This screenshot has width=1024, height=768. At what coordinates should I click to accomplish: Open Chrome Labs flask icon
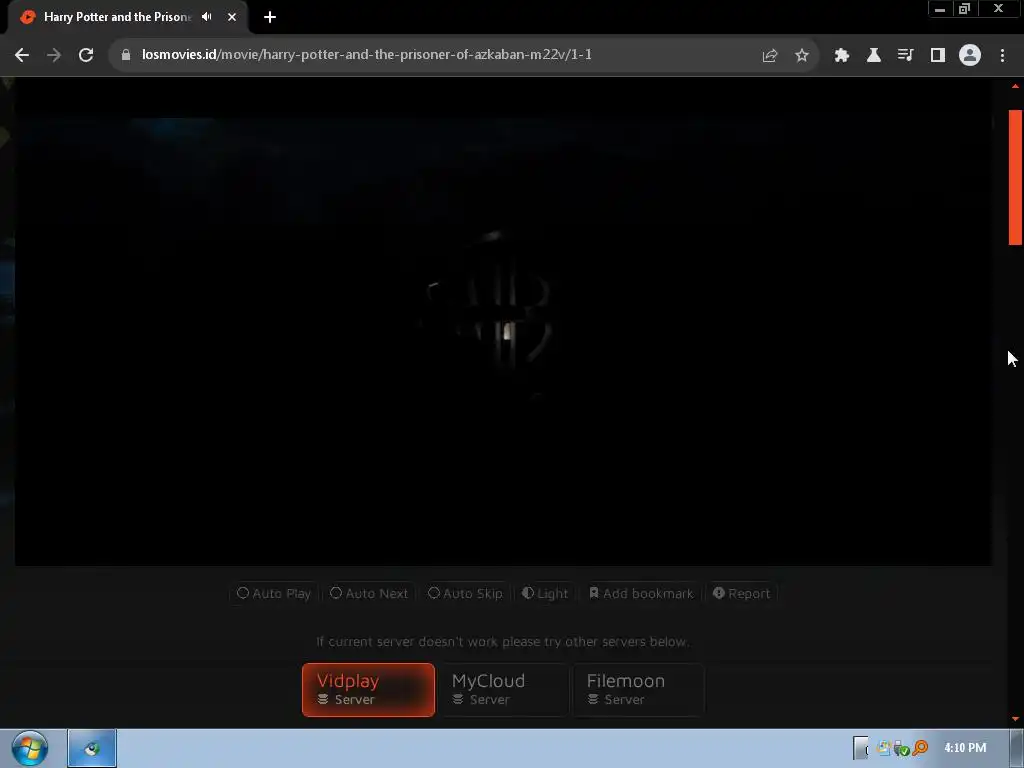[874, 56]
